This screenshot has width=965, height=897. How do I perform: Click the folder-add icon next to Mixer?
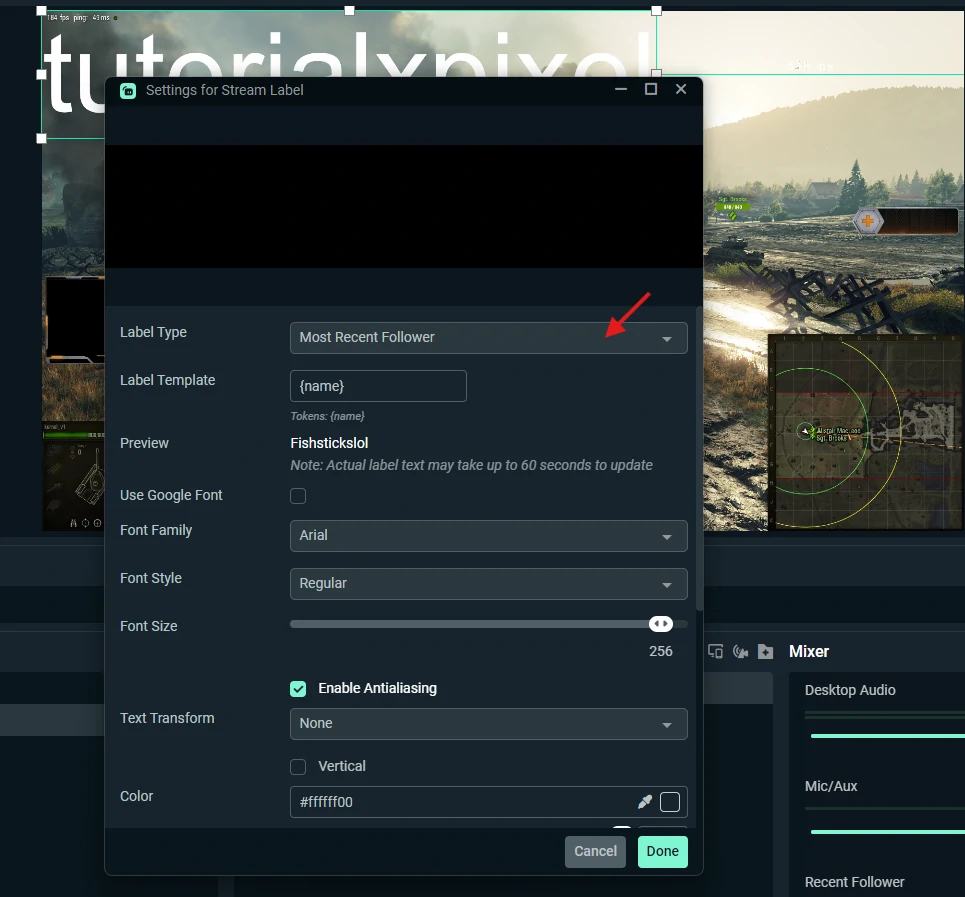[765, 651]
